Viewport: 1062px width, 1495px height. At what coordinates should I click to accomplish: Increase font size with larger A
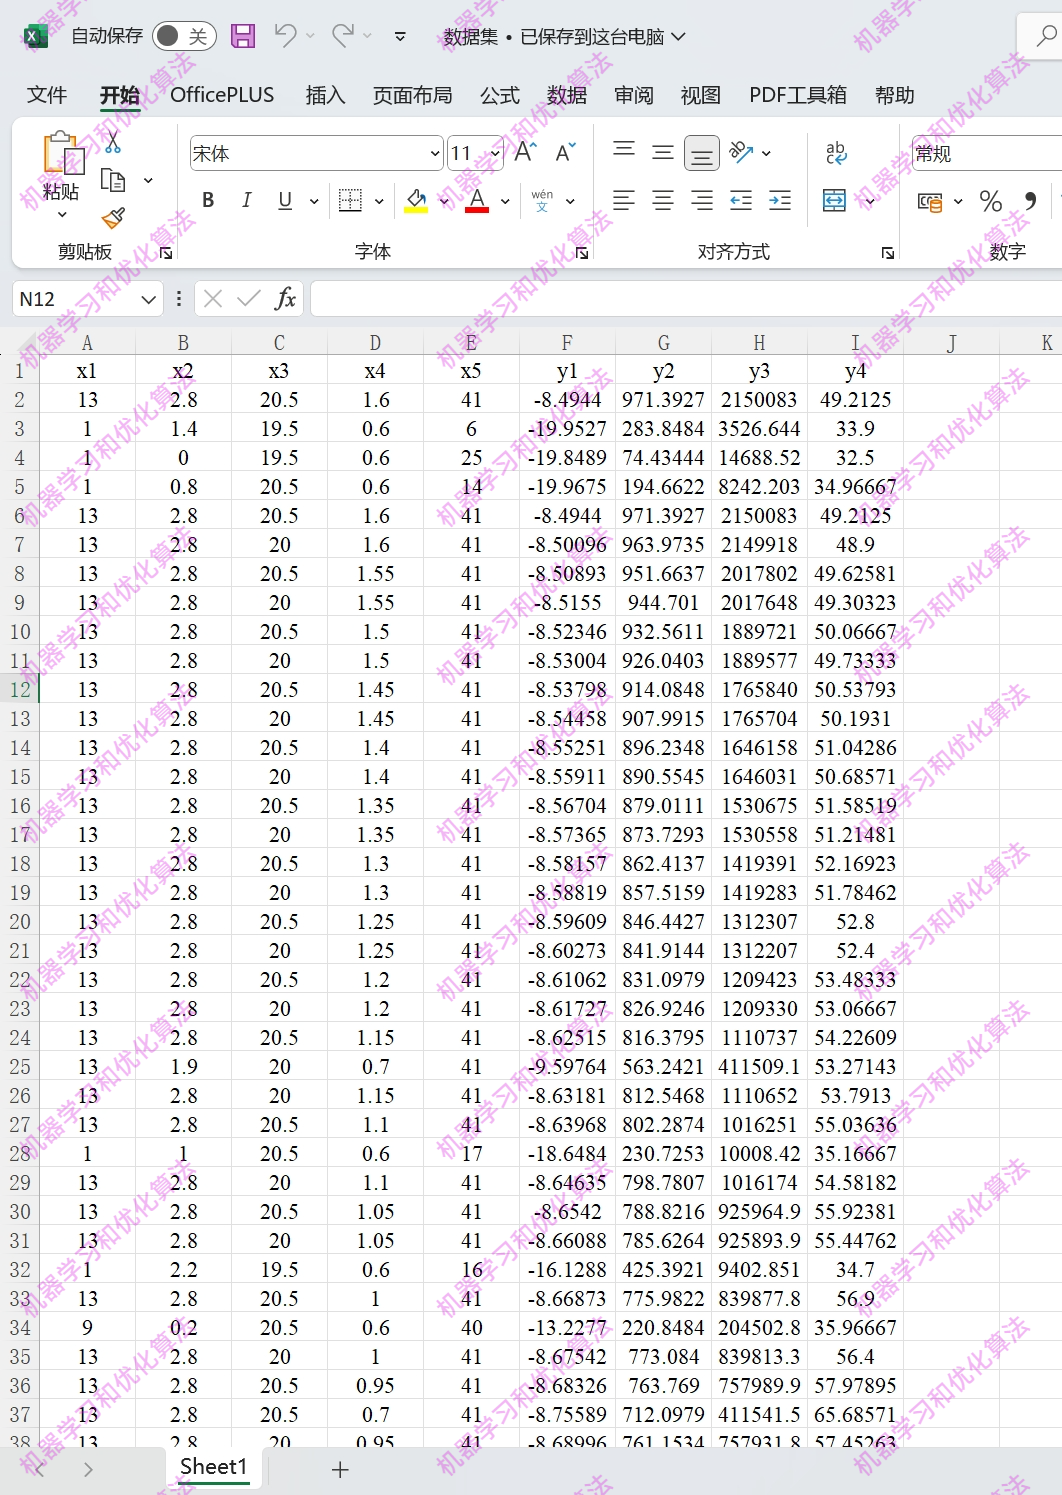coord(526,152)
